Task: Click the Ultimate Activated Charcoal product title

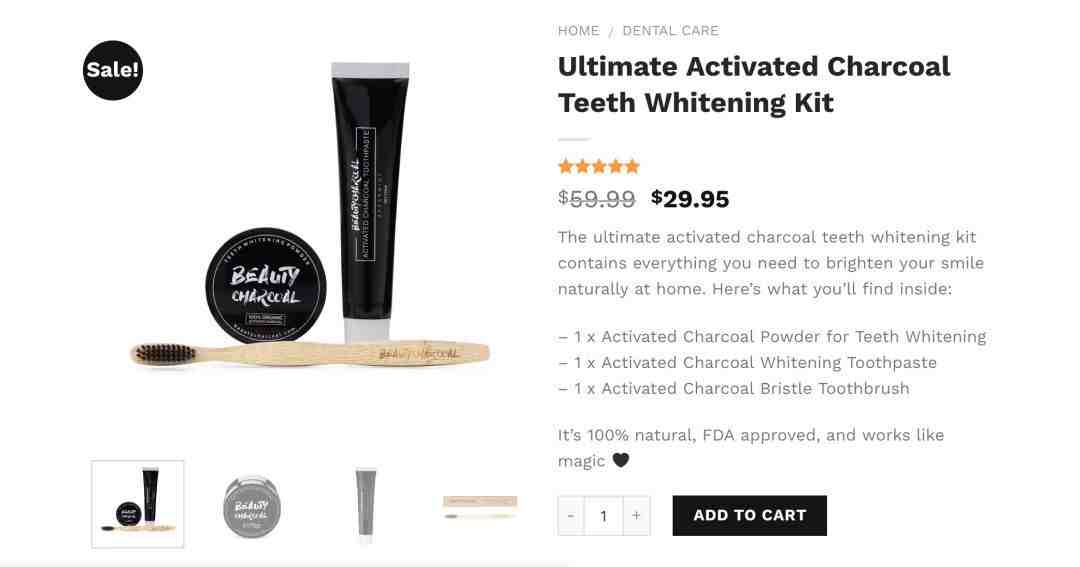Action: click(x=754, y=85)
